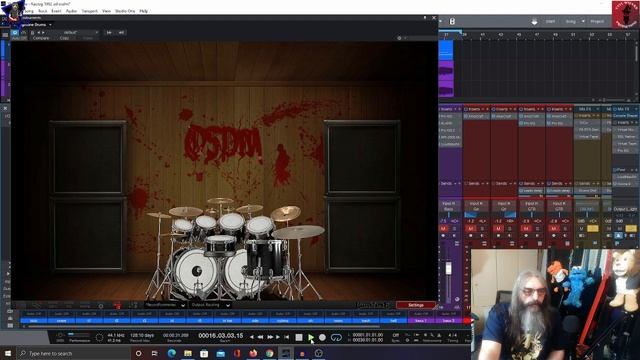Click the 4/4 time signature field
The height and width of the screenshot is (360, 640).
click(452, 335)
